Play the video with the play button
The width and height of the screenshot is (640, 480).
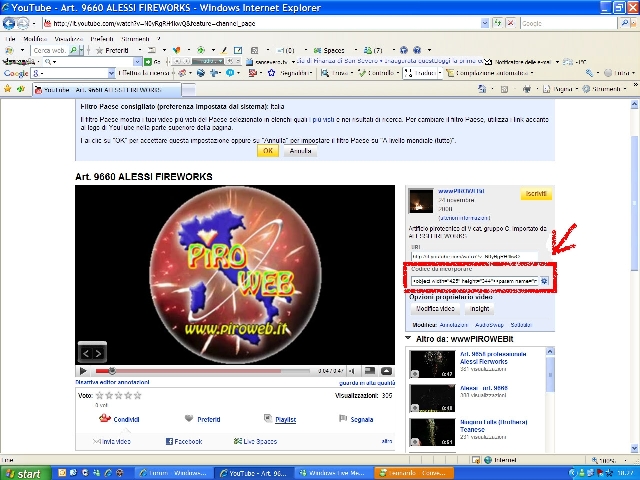click(x=83, y=371)
